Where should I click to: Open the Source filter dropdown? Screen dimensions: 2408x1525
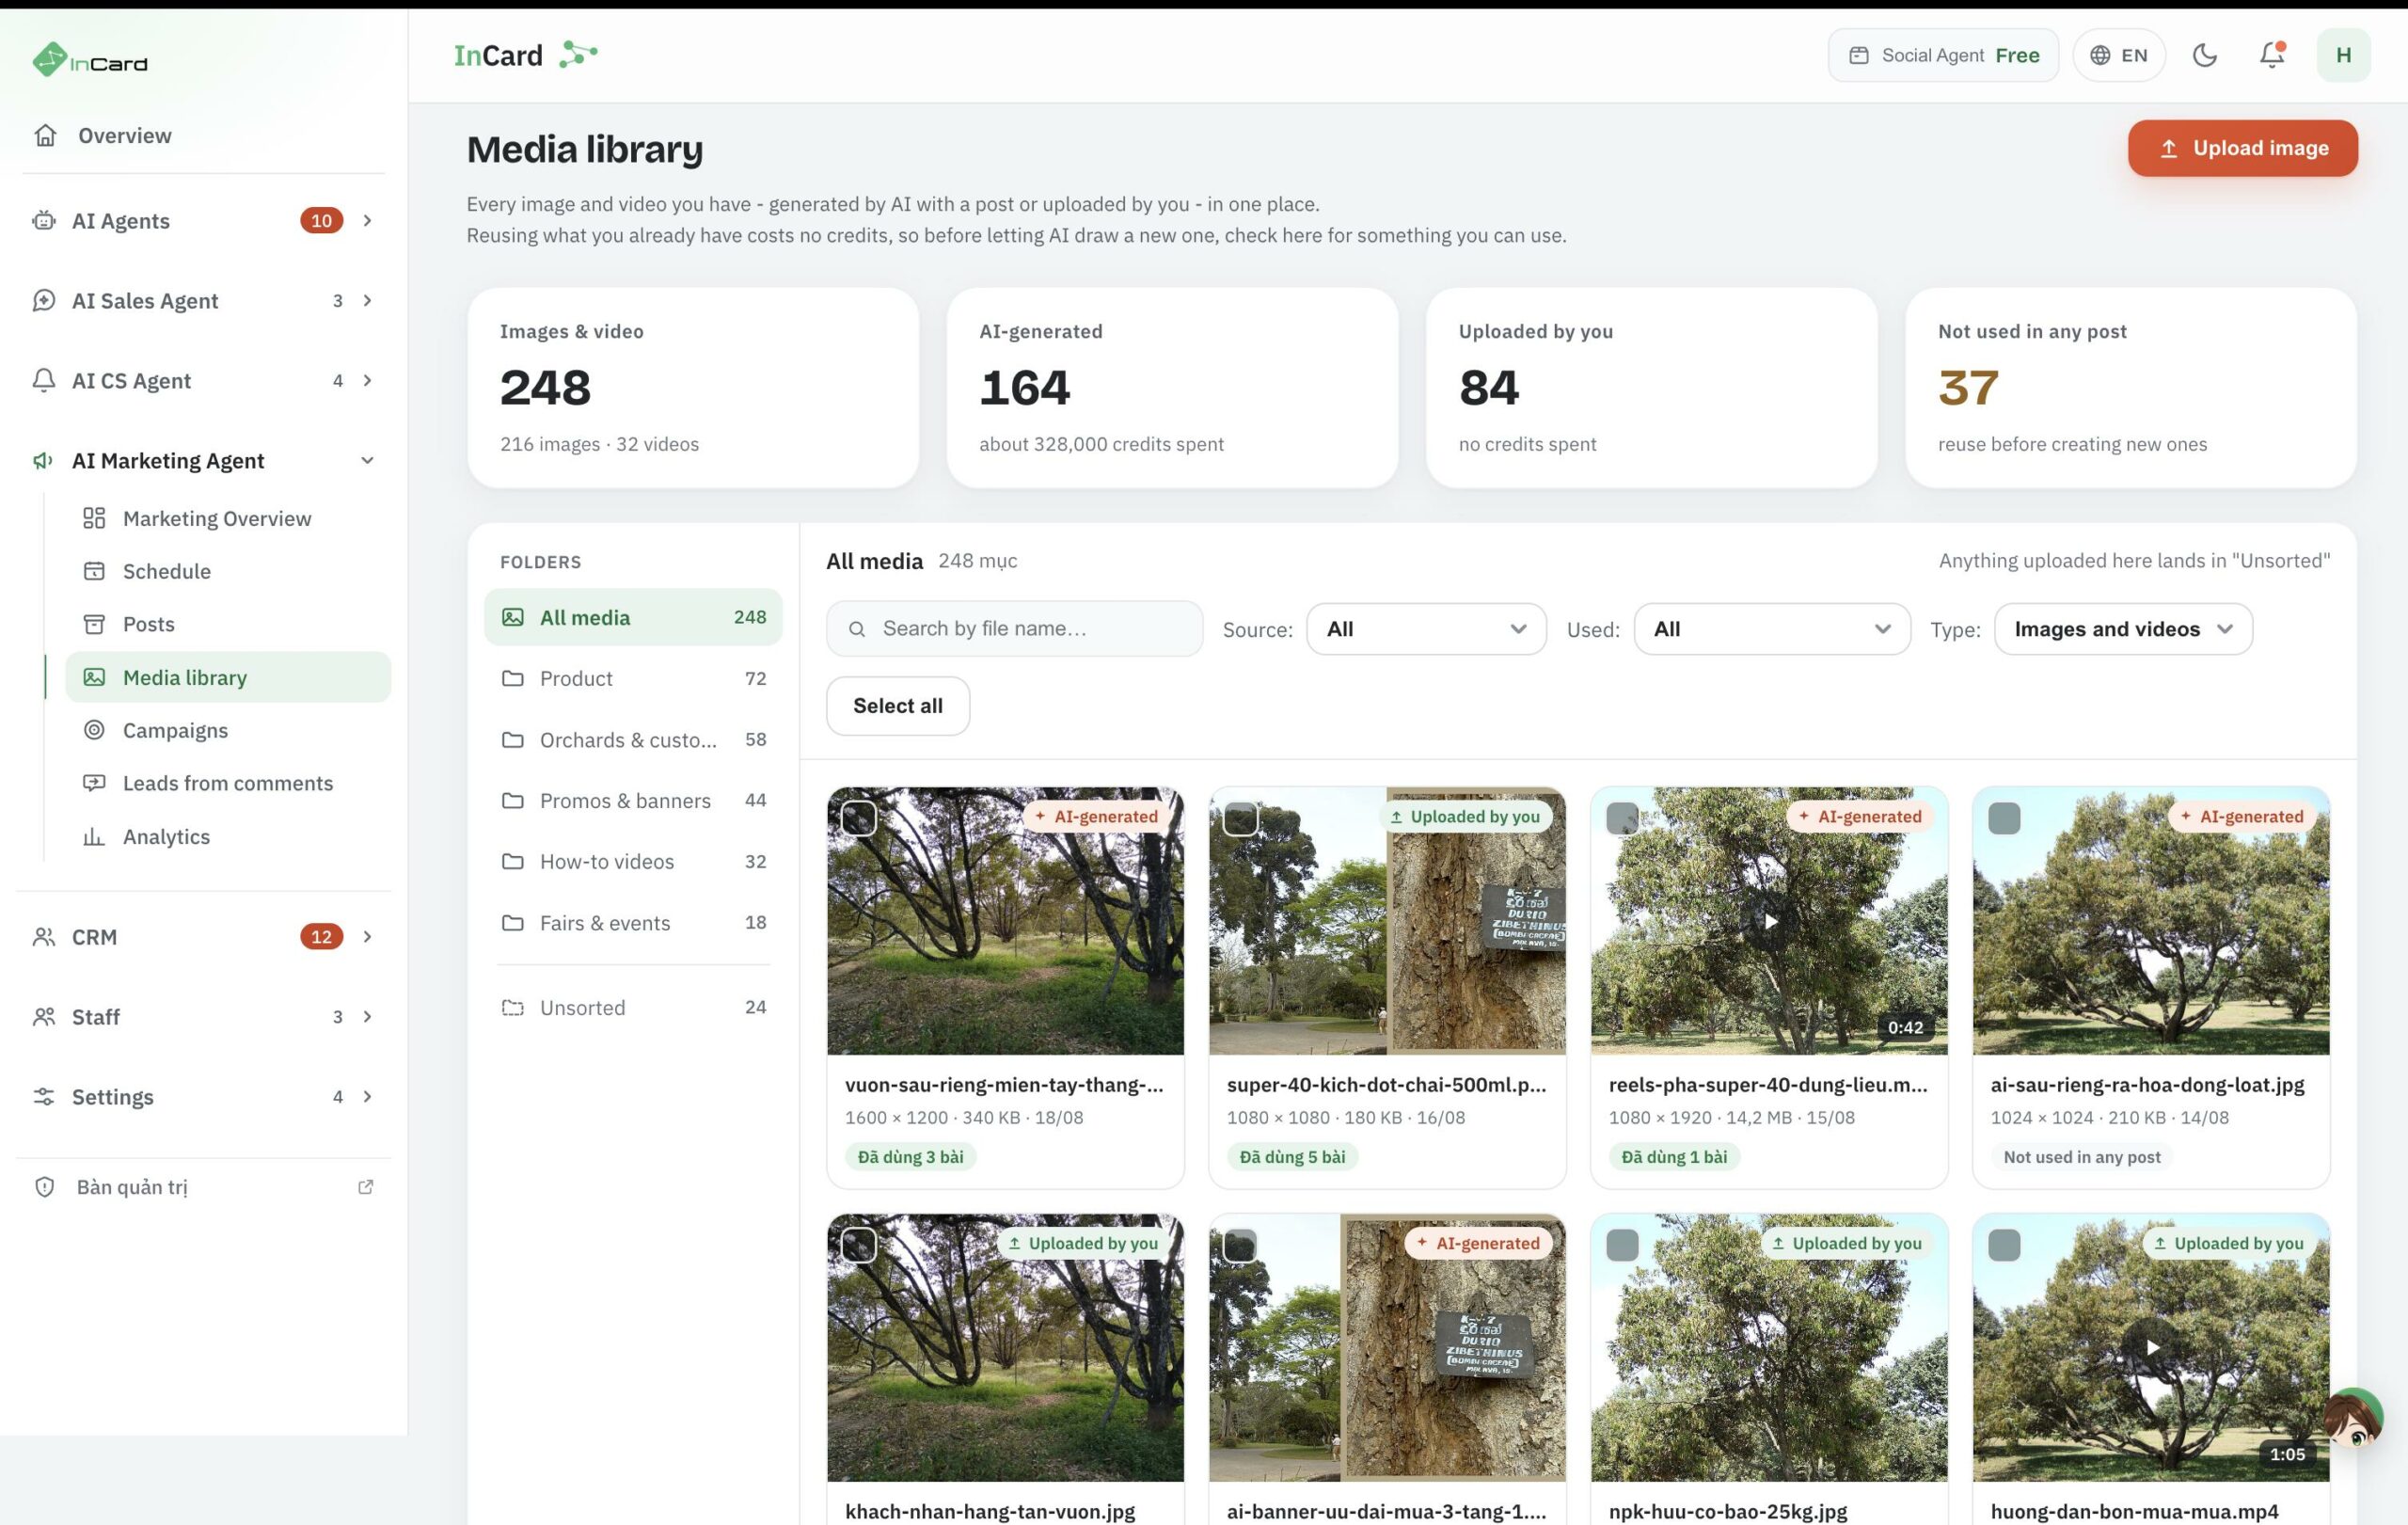click(1426, 629)
